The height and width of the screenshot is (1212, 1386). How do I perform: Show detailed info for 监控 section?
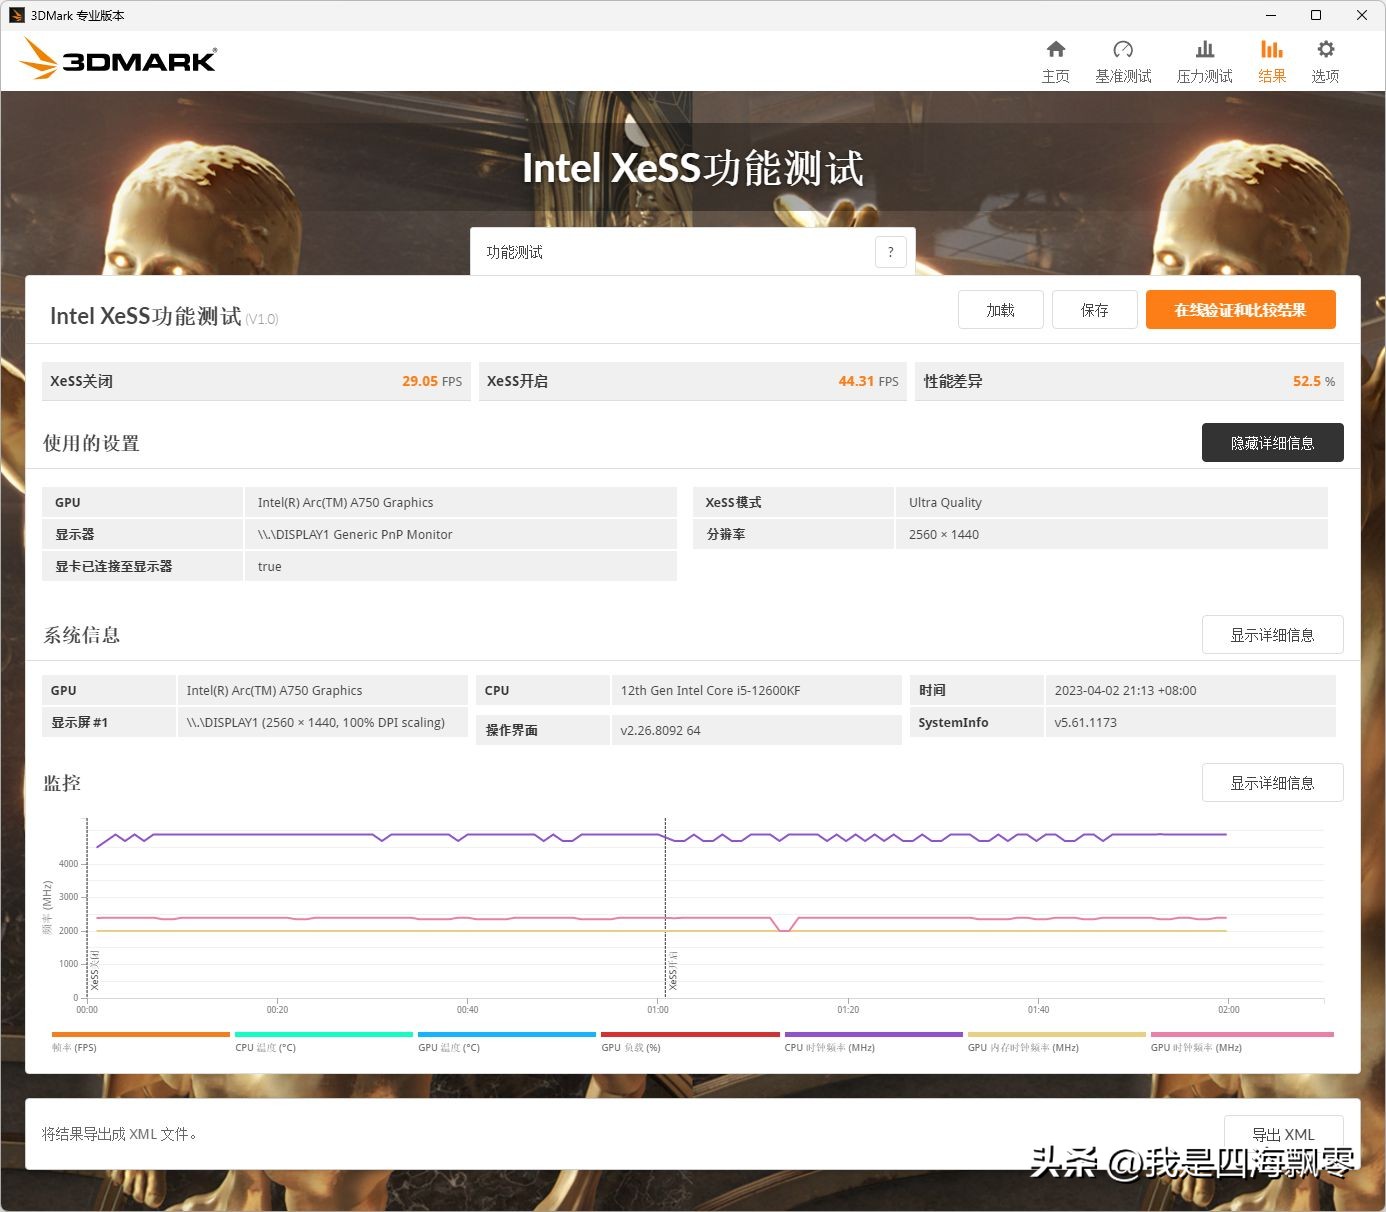point(1272,782)
